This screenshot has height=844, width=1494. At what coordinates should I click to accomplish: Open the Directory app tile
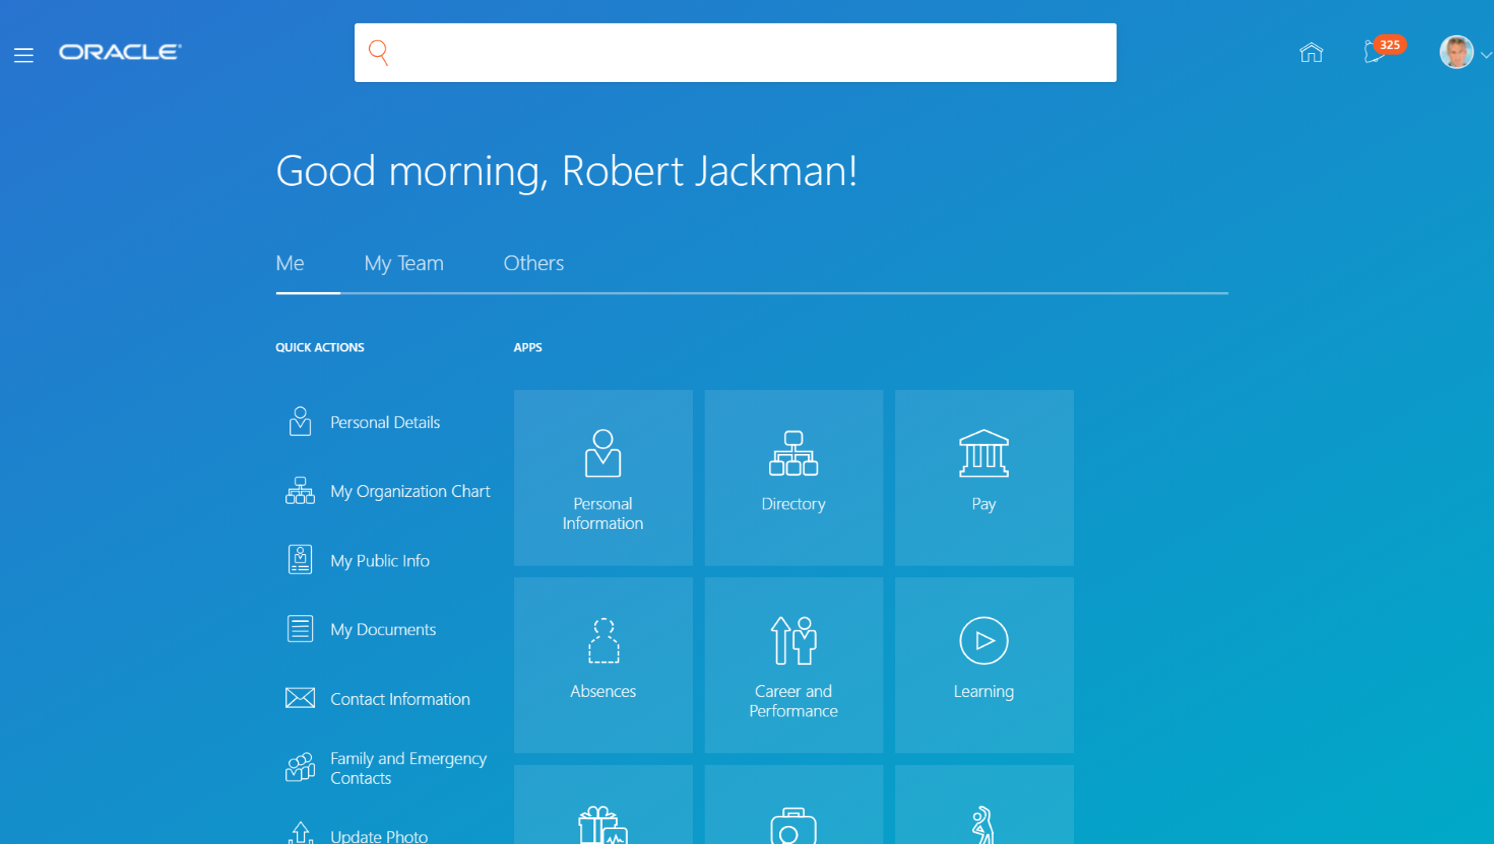click(793, 478)
